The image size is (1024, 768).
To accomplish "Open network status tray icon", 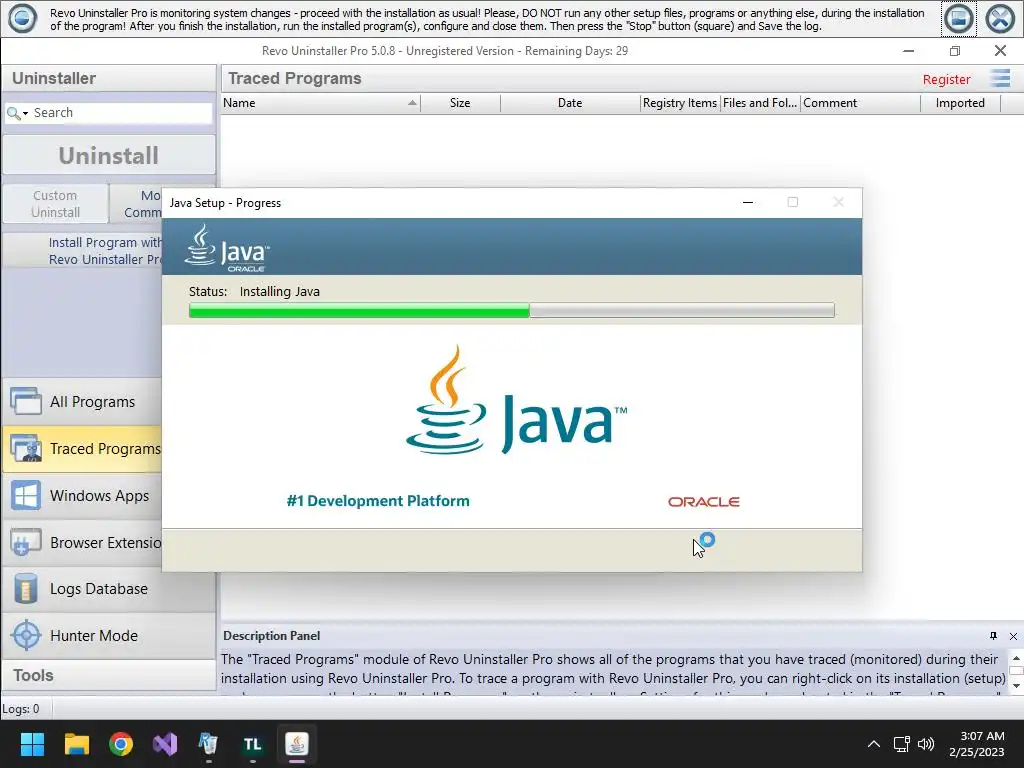I will pos(902,744).
